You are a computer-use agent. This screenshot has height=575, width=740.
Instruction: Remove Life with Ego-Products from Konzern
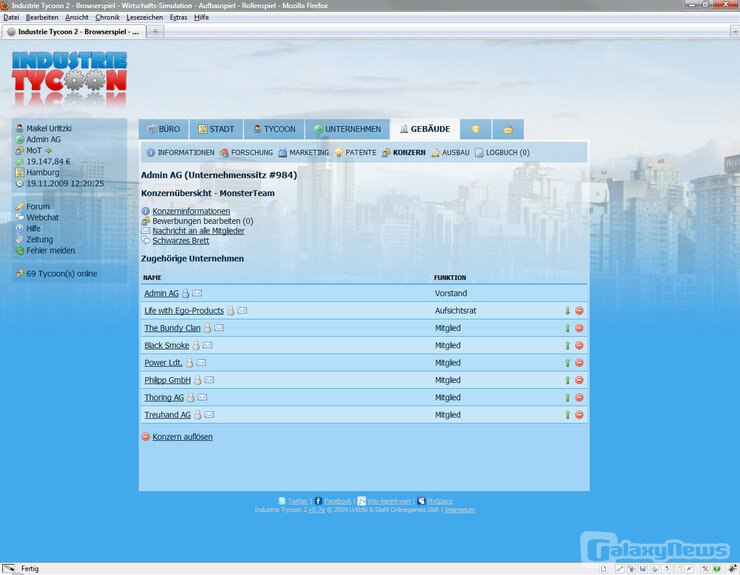(x=580, y=311)
